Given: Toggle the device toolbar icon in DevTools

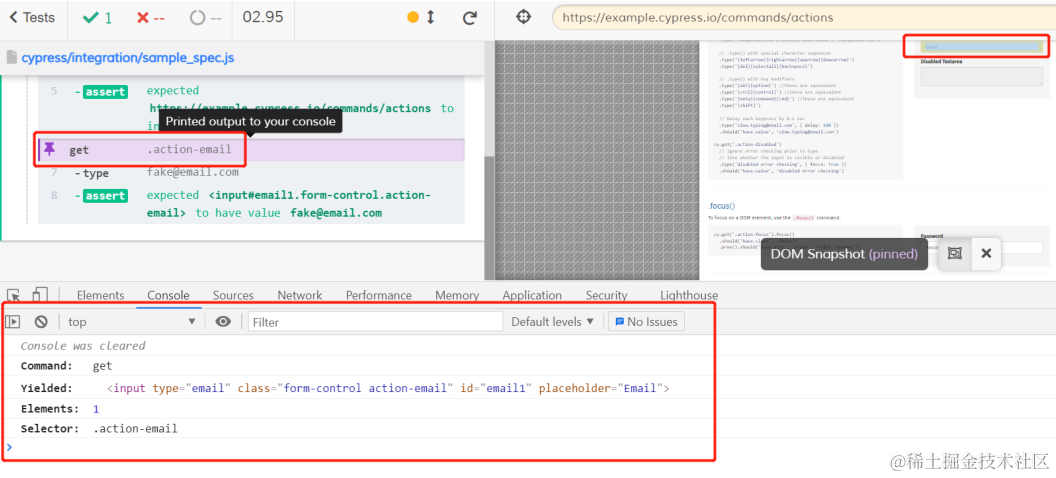Looking at the screenshot, I should point(40,295).
